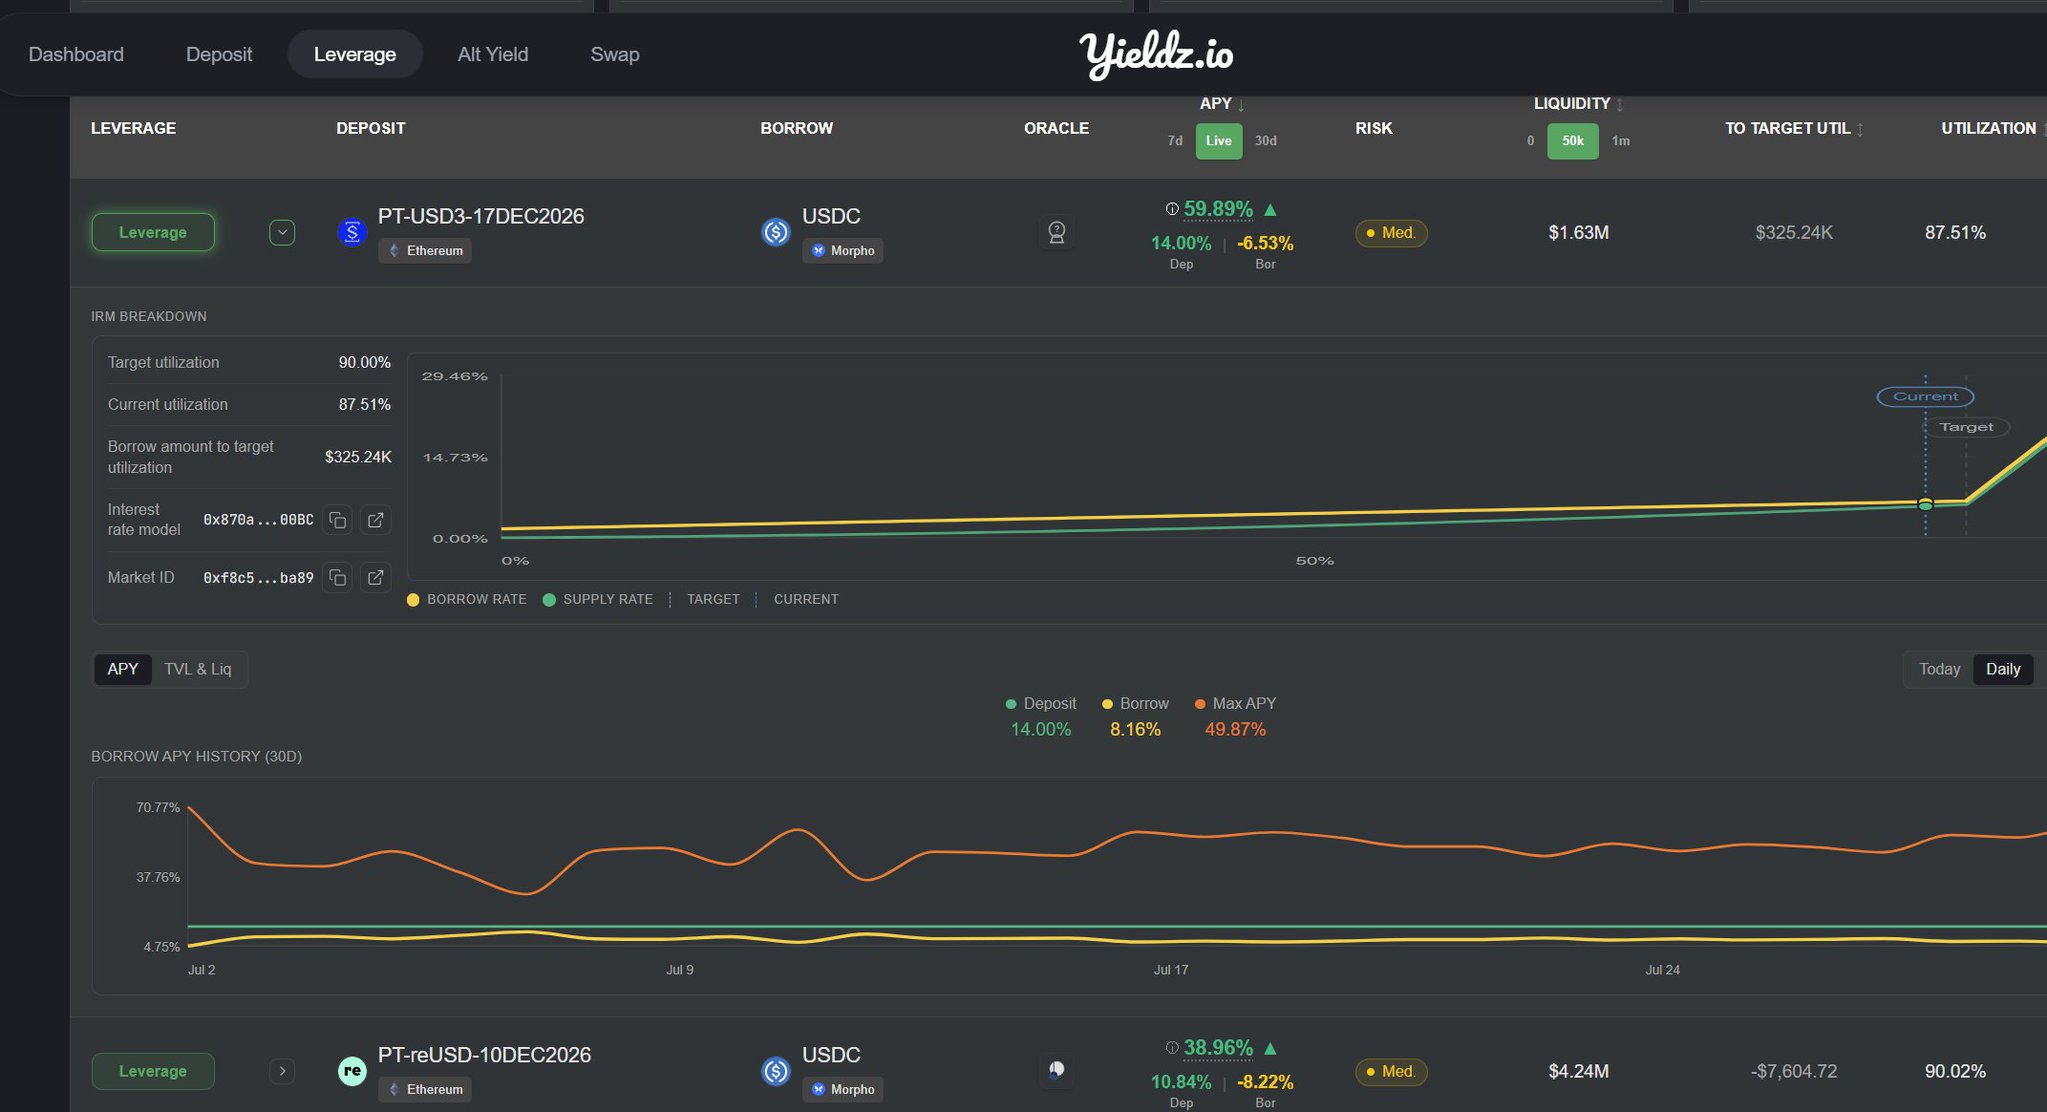
Task: Open interest rate model in external explorer
Action: click(x=375, y=520)
